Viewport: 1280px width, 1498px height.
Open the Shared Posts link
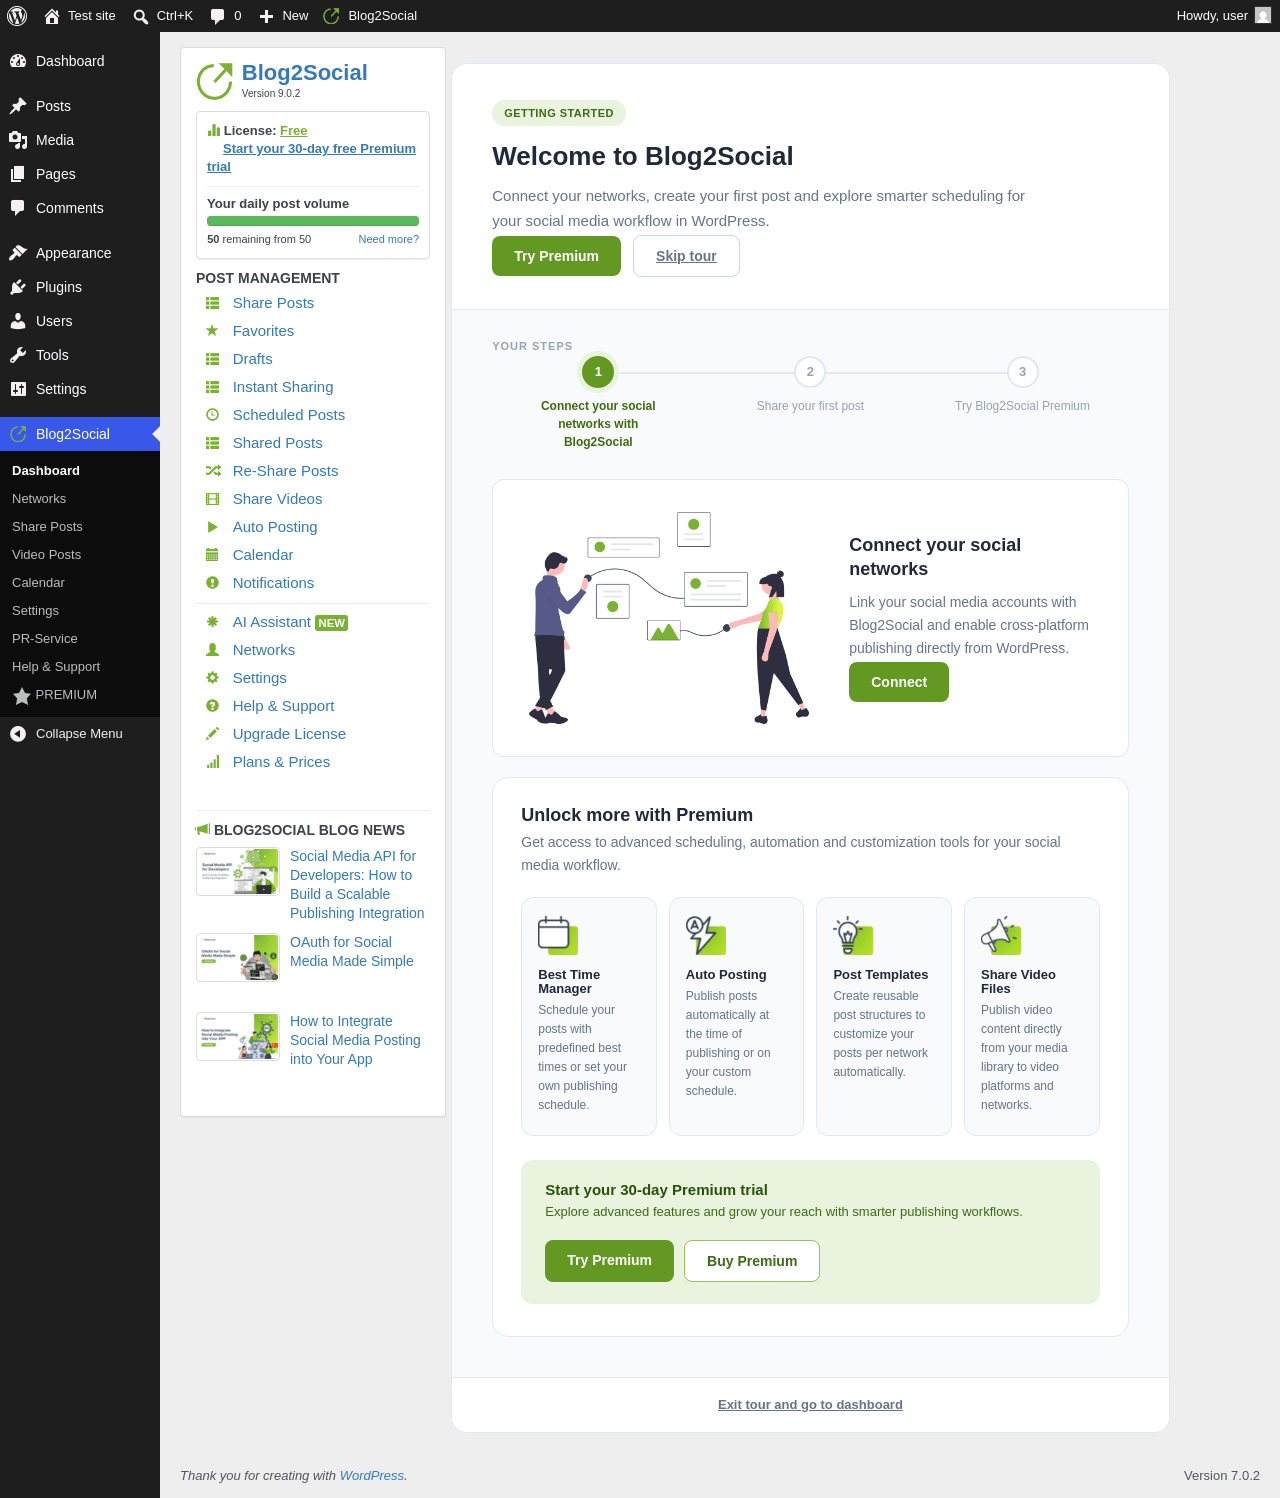pyautogui.click(x=277, y=443)
